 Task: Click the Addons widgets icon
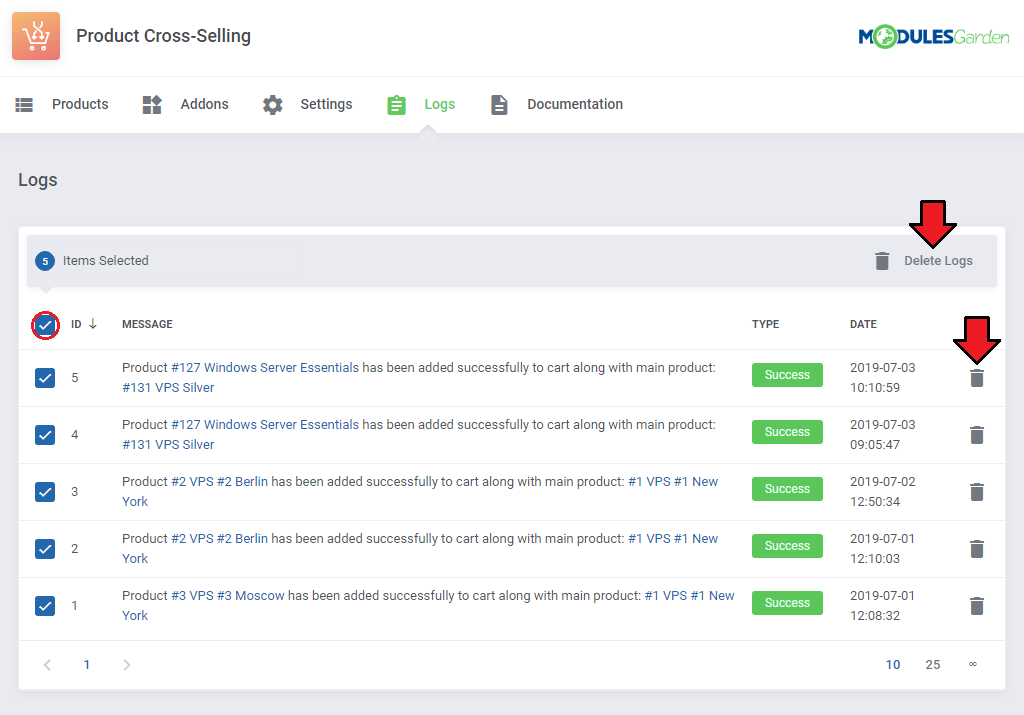[x=152, y=104]
